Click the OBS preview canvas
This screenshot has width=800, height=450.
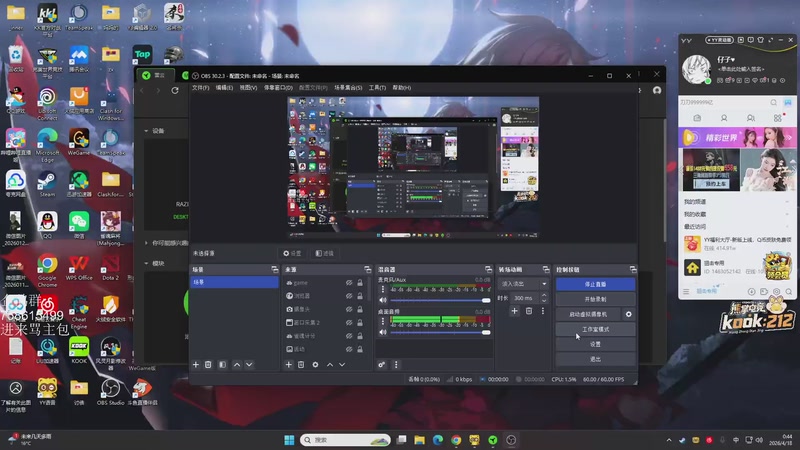[x=413, y=167]
